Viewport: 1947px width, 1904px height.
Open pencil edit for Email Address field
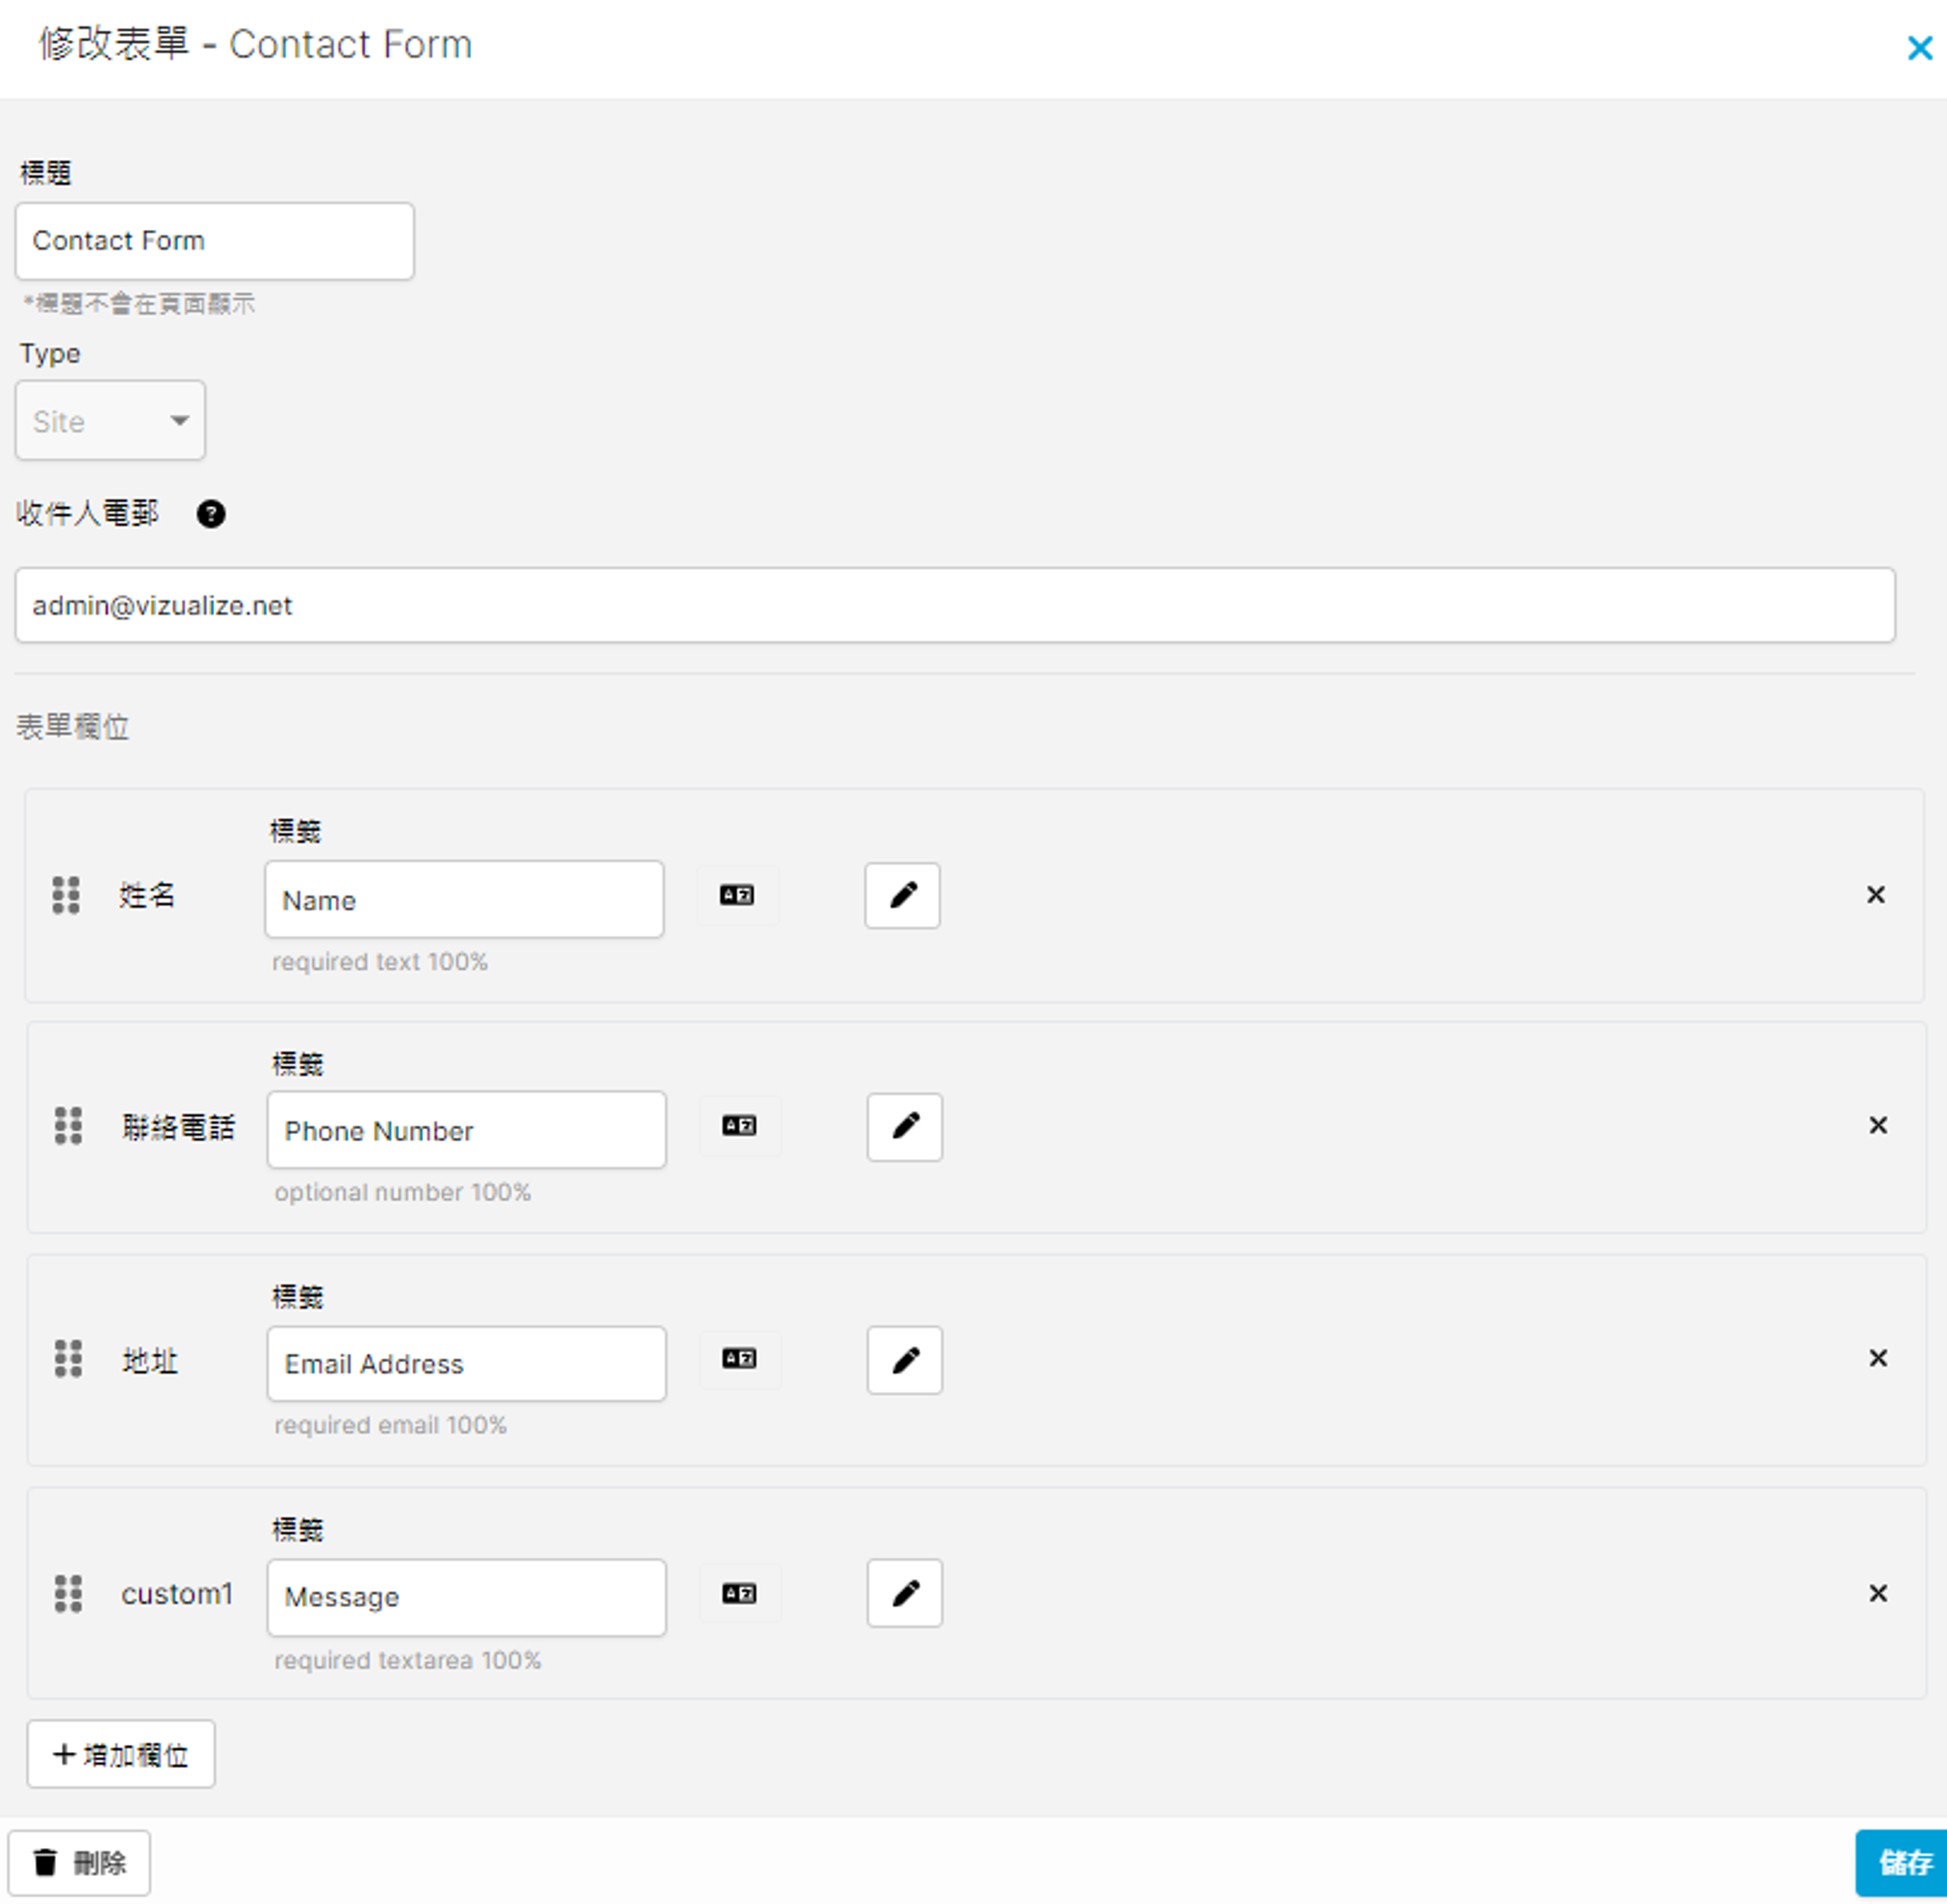tap(904, 1360)
